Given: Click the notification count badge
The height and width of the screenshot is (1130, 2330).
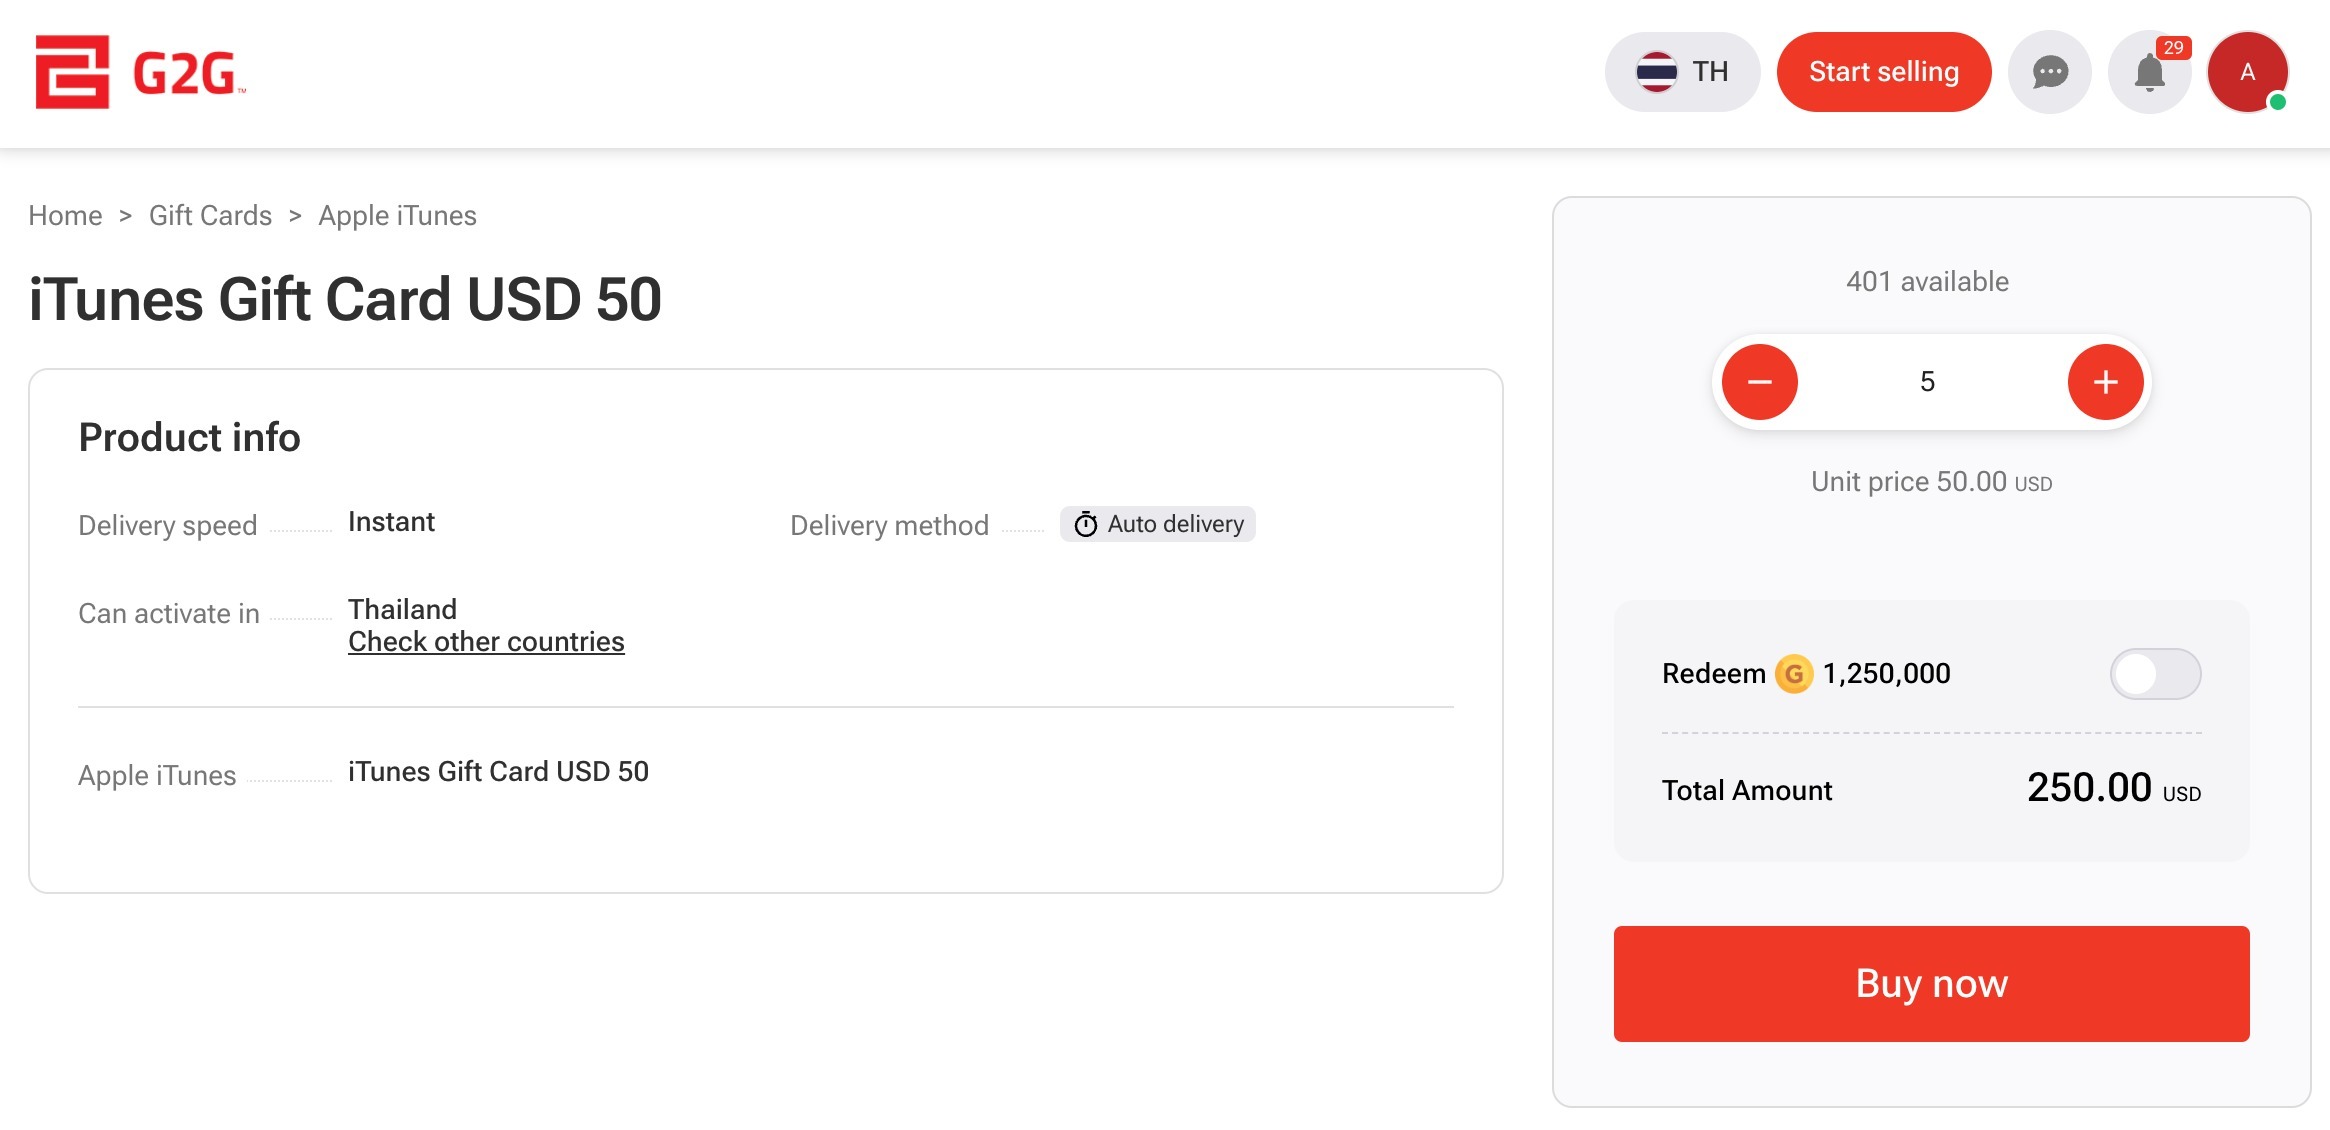Looking at the screenshot, I should [2173, 48].
